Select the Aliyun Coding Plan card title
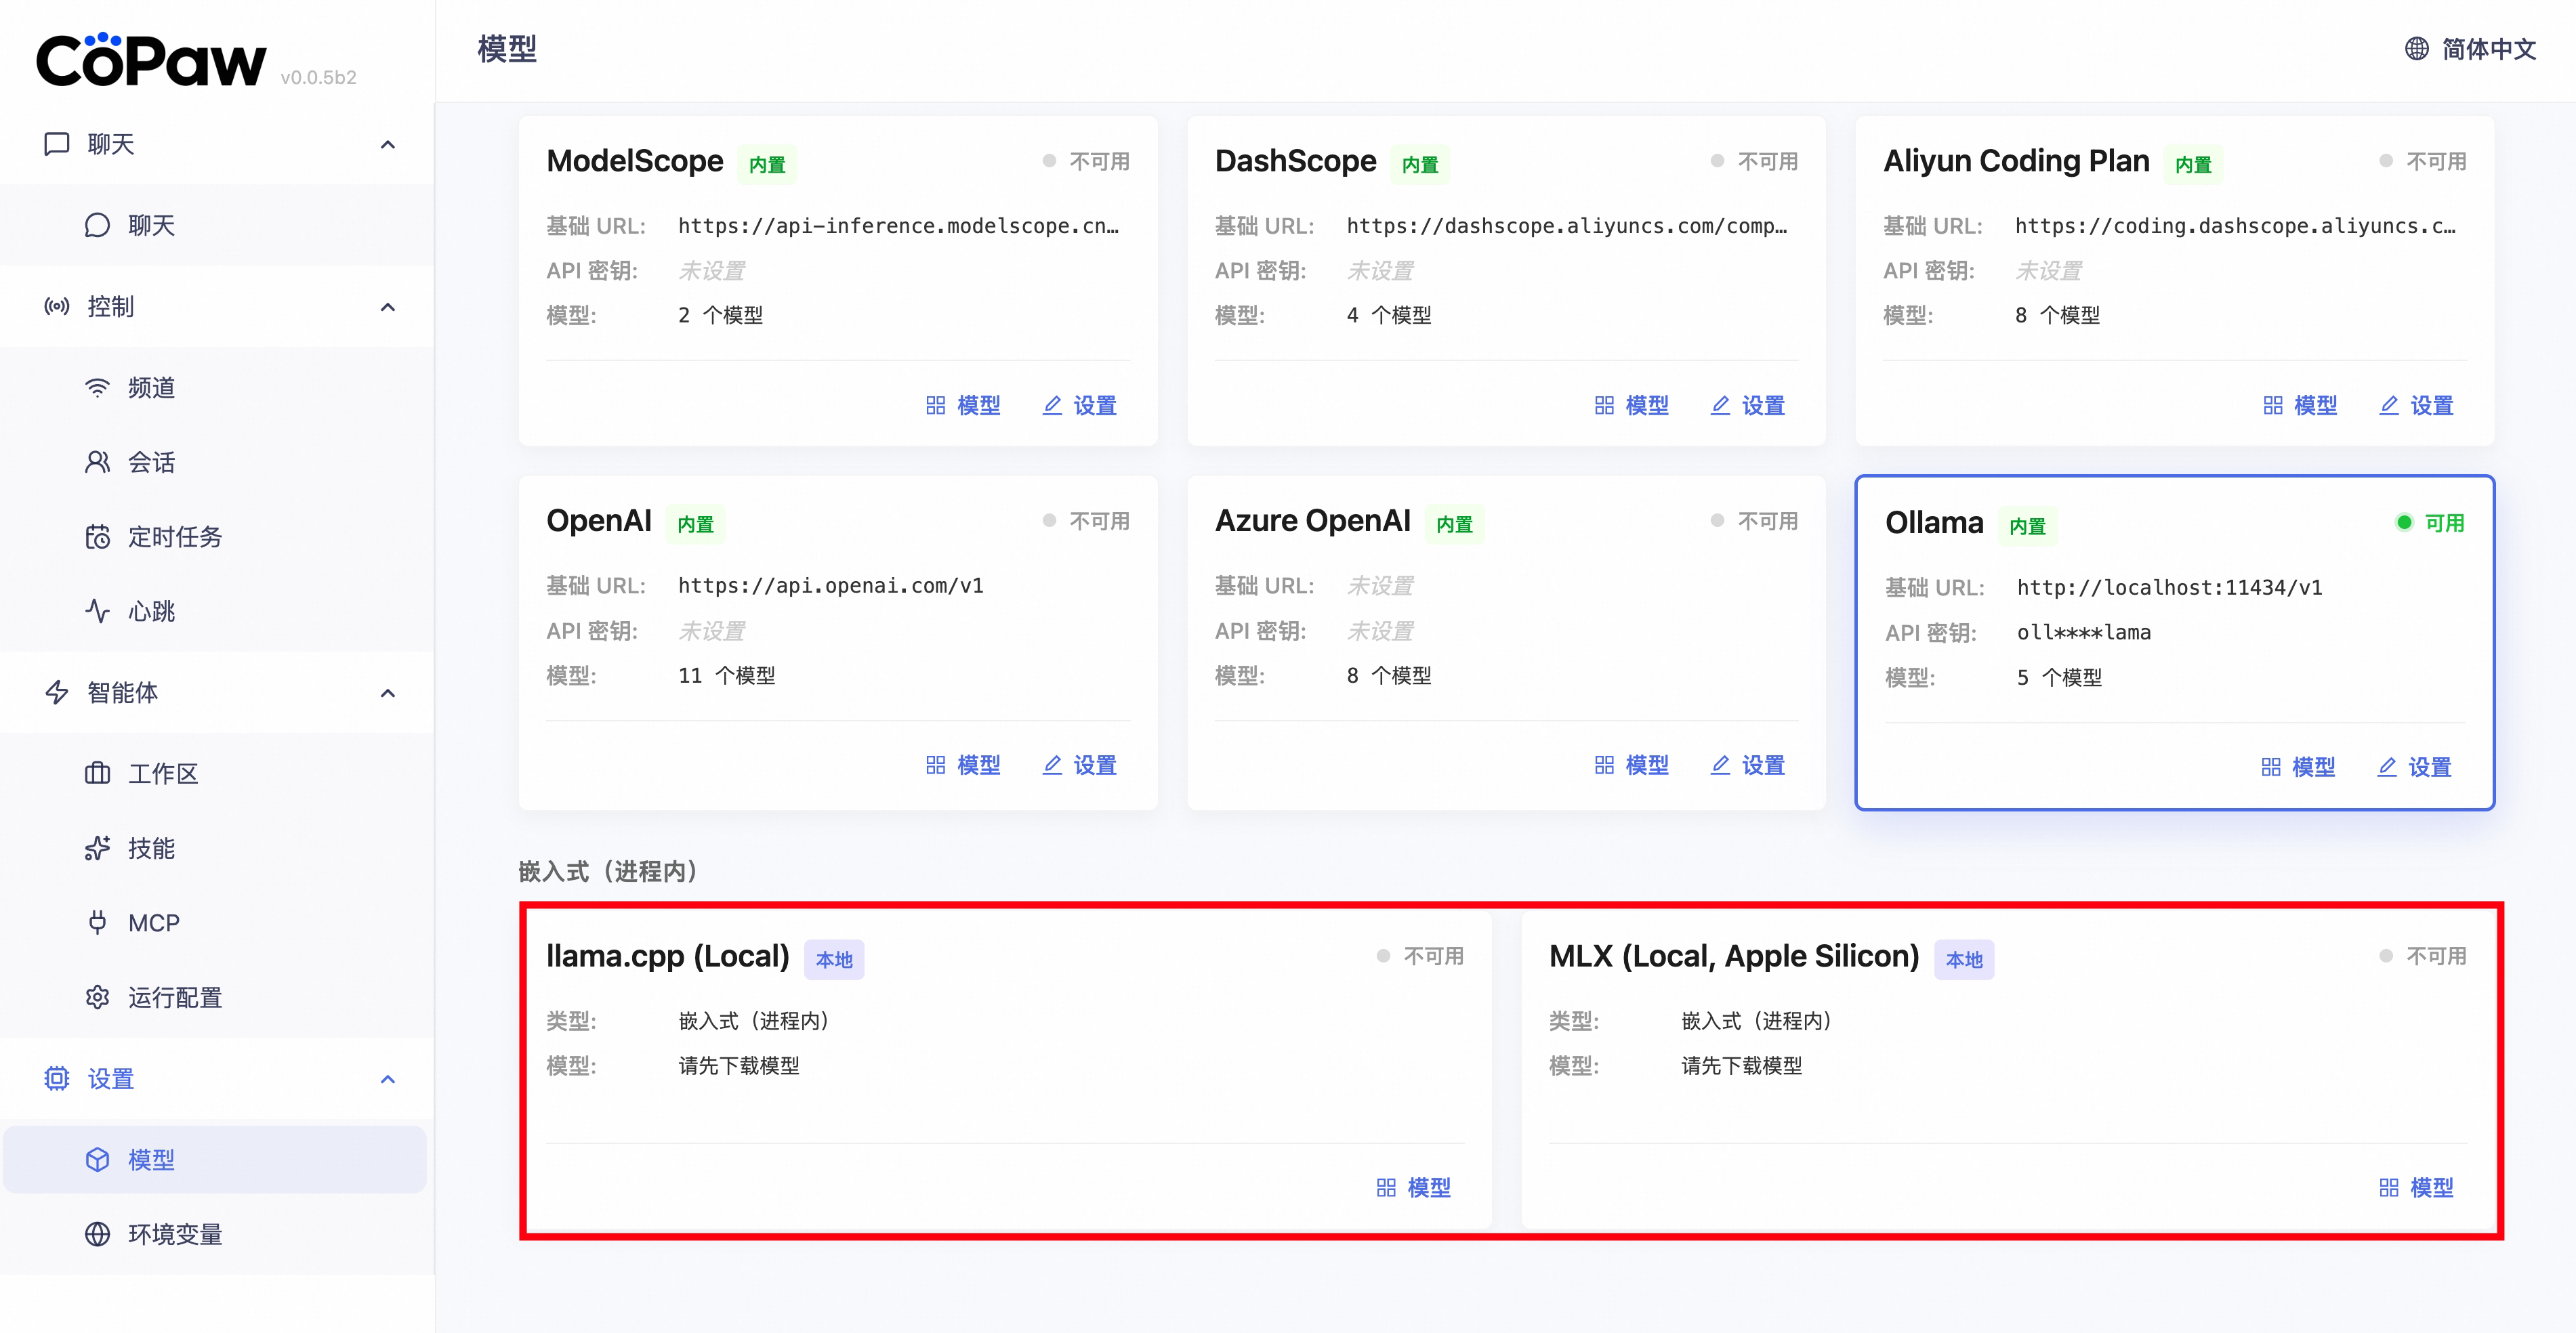2576x1333 pixels. (2015, 161)
